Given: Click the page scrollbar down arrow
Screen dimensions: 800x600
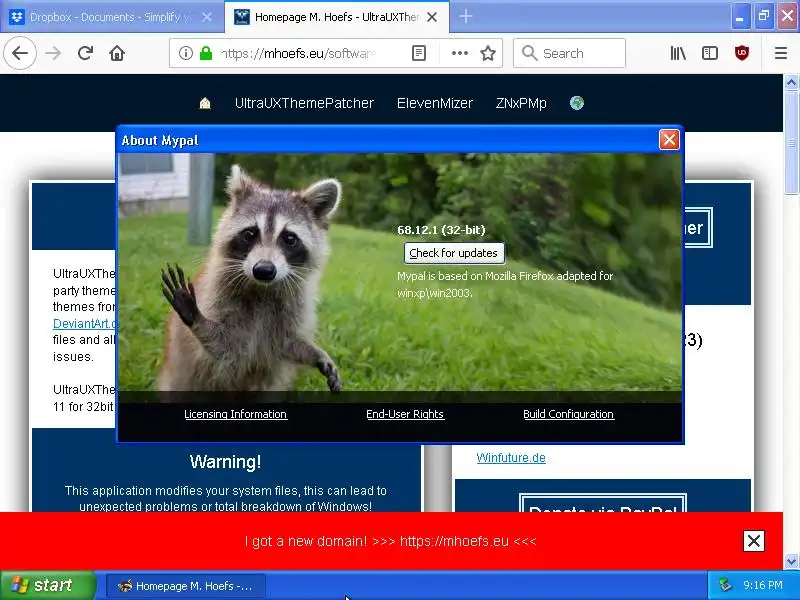Looking at the screenshot, I should point(791,562).
